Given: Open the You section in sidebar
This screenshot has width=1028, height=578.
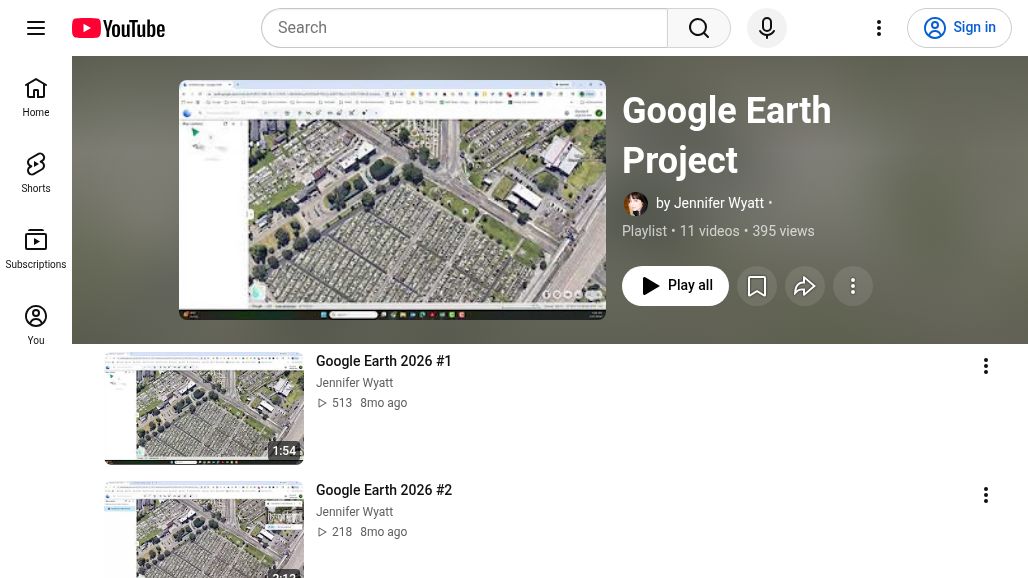Looking at the screenshot, I should pyautogui.click(x=36, y=326).
